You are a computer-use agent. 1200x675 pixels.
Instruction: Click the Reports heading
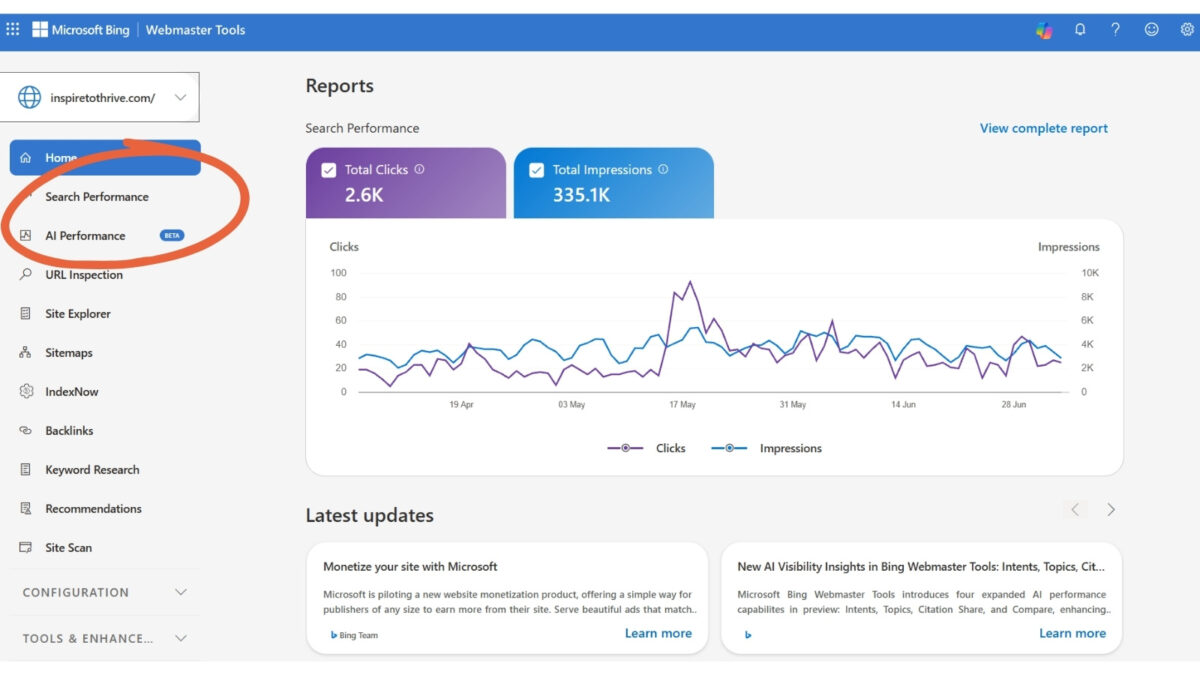tap(340, 86)
